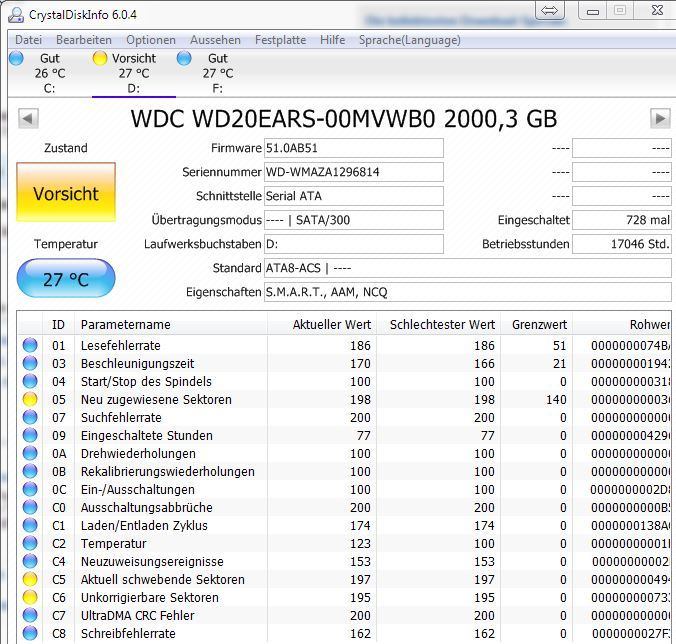Viewport: 676px width, 644px height.
Task: Click blue status icon of Ein-/Ausschaltungen row
Action: coord(30,490)
